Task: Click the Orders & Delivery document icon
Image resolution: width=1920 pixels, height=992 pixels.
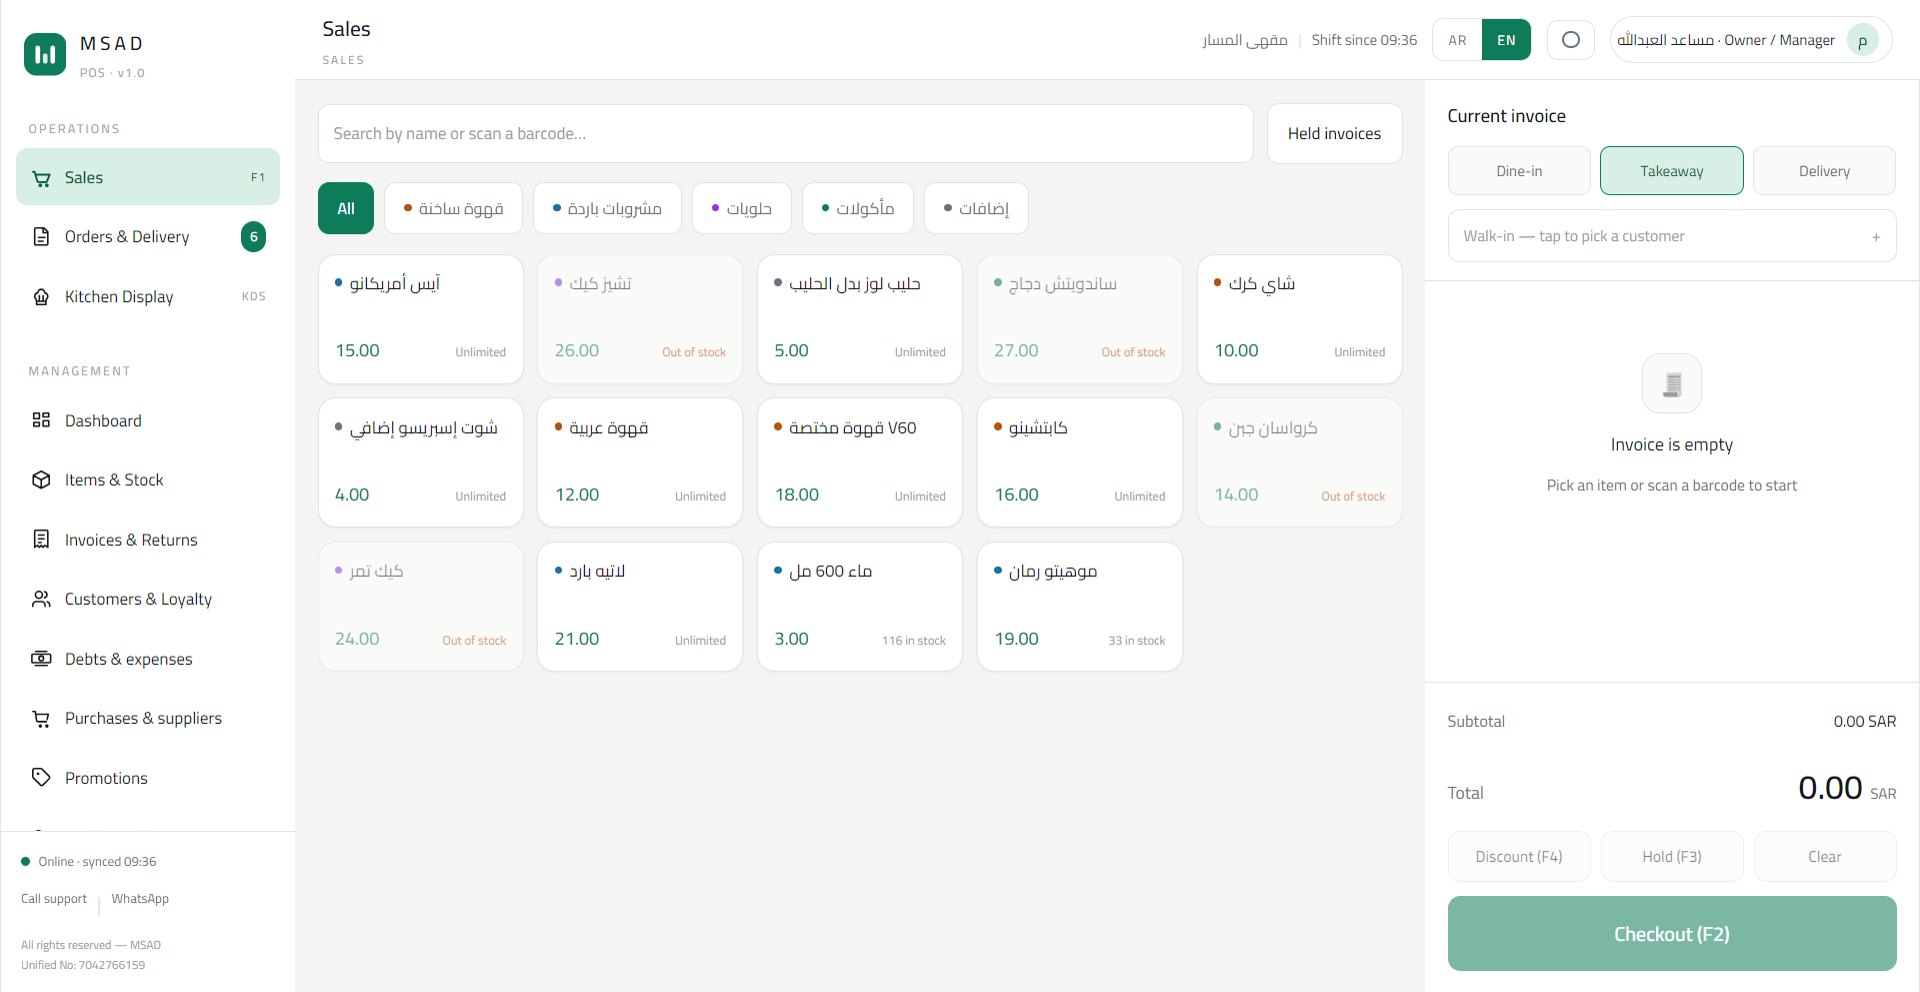Action: click(41, 237)
